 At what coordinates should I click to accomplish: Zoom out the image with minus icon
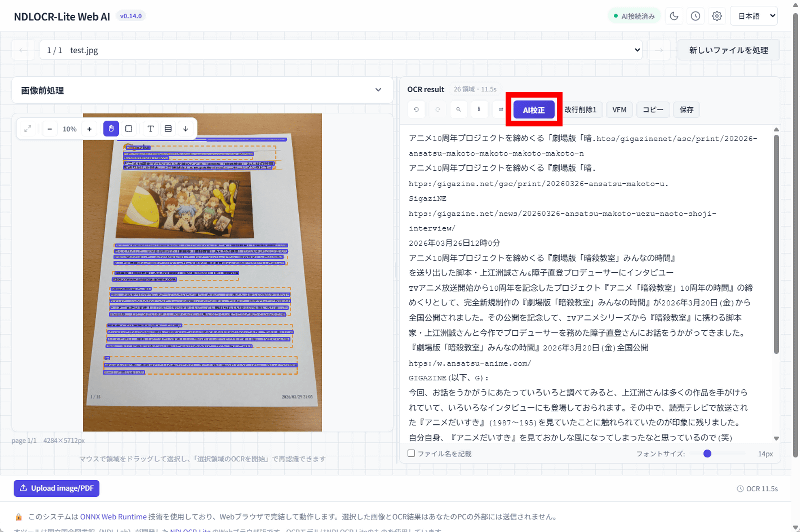pyautogui.click(x=50, y=129)
